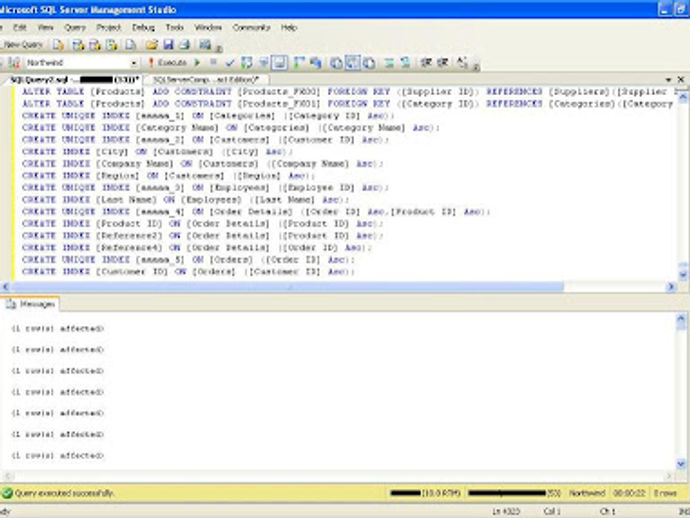The height and width of the screenshot is (518, 690).
Task: Display the Estimated Execution Plan
Action: click(247, 63)
